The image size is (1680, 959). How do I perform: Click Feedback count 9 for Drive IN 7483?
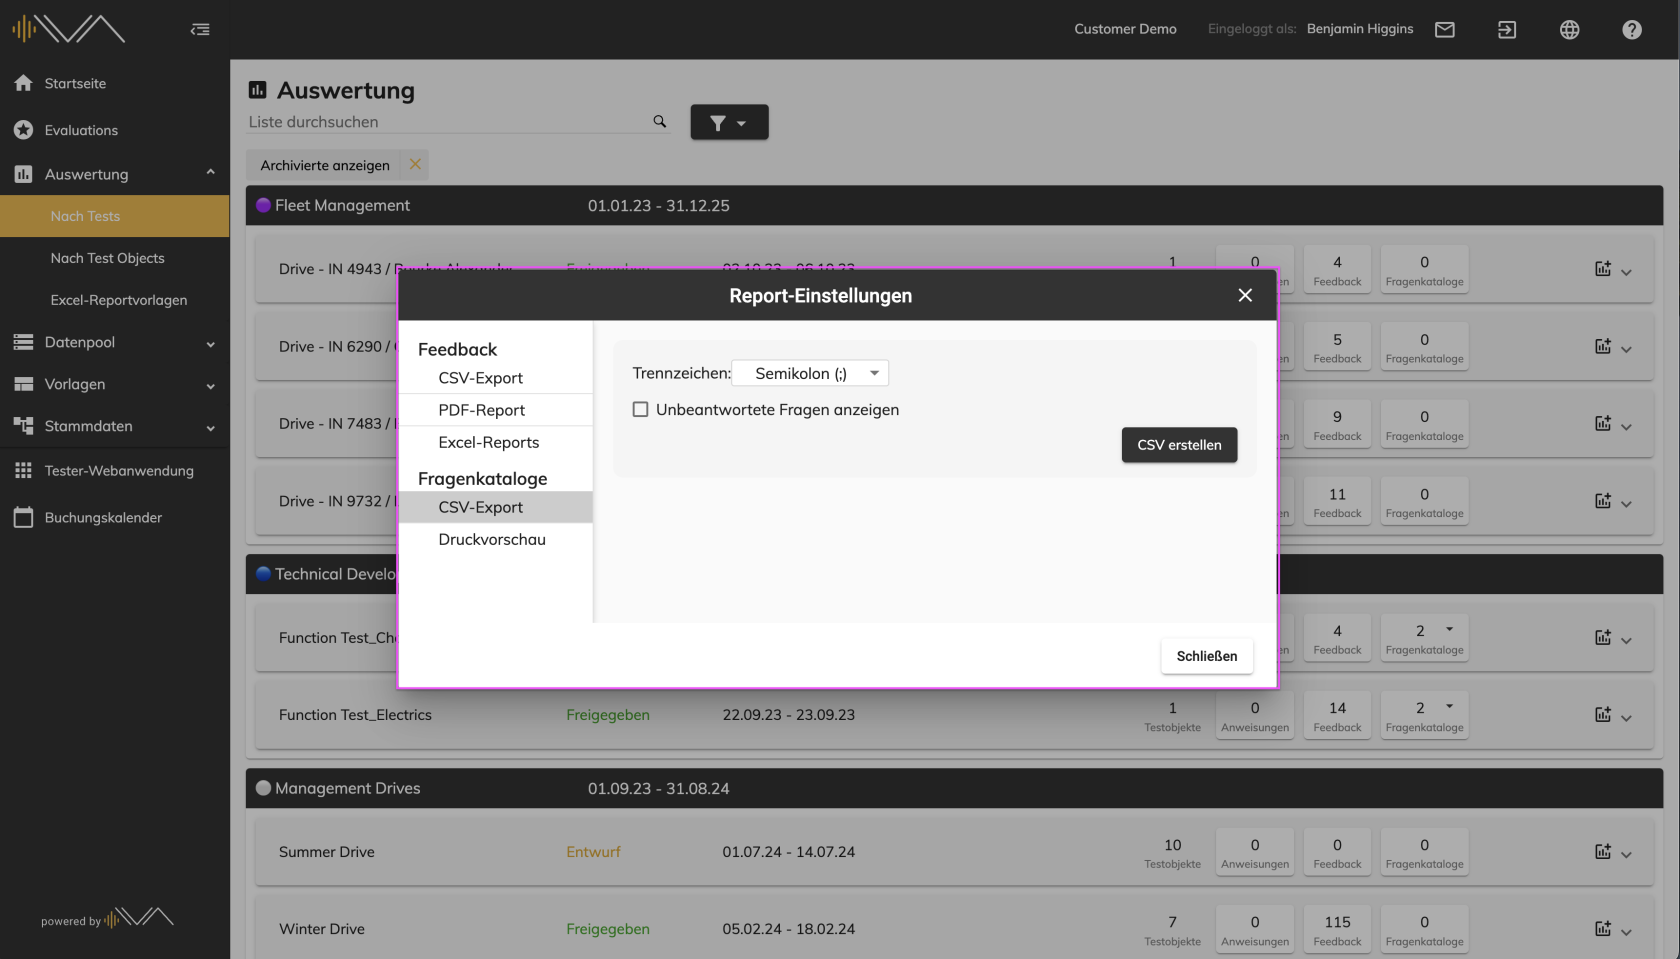click(x=1337, y=424)
